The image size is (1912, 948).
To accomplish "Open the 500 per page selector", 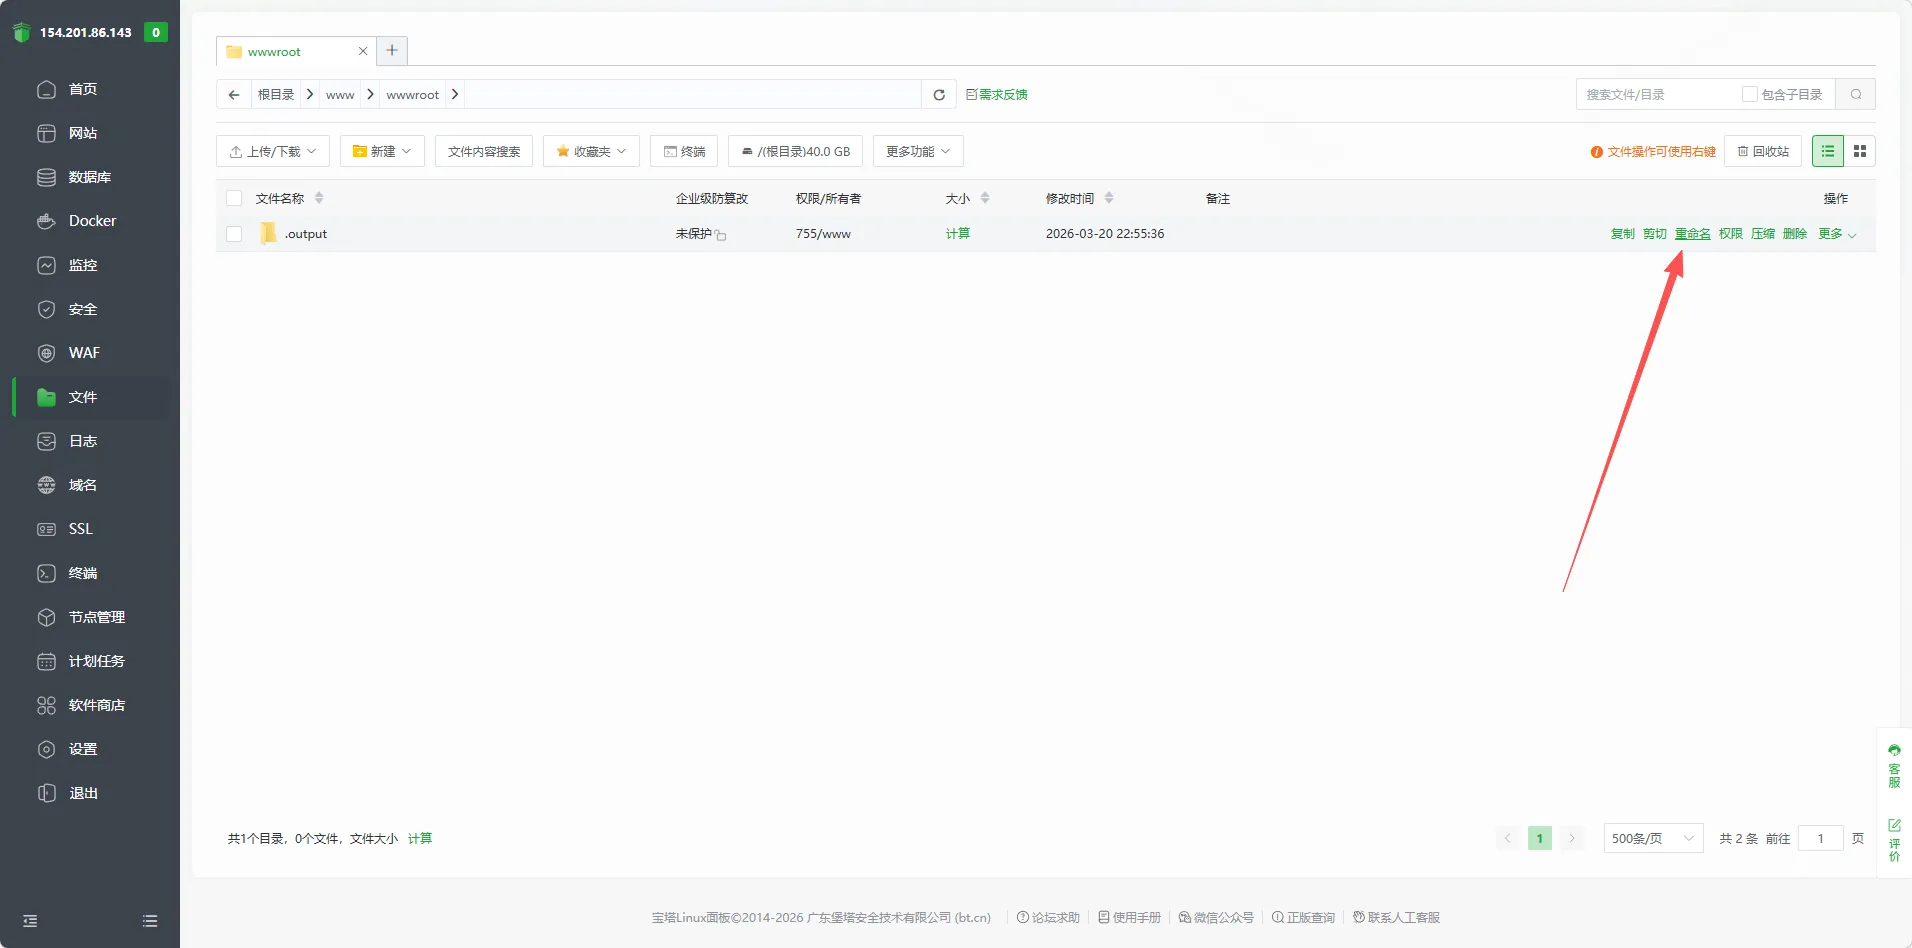I will [1652, 838].
